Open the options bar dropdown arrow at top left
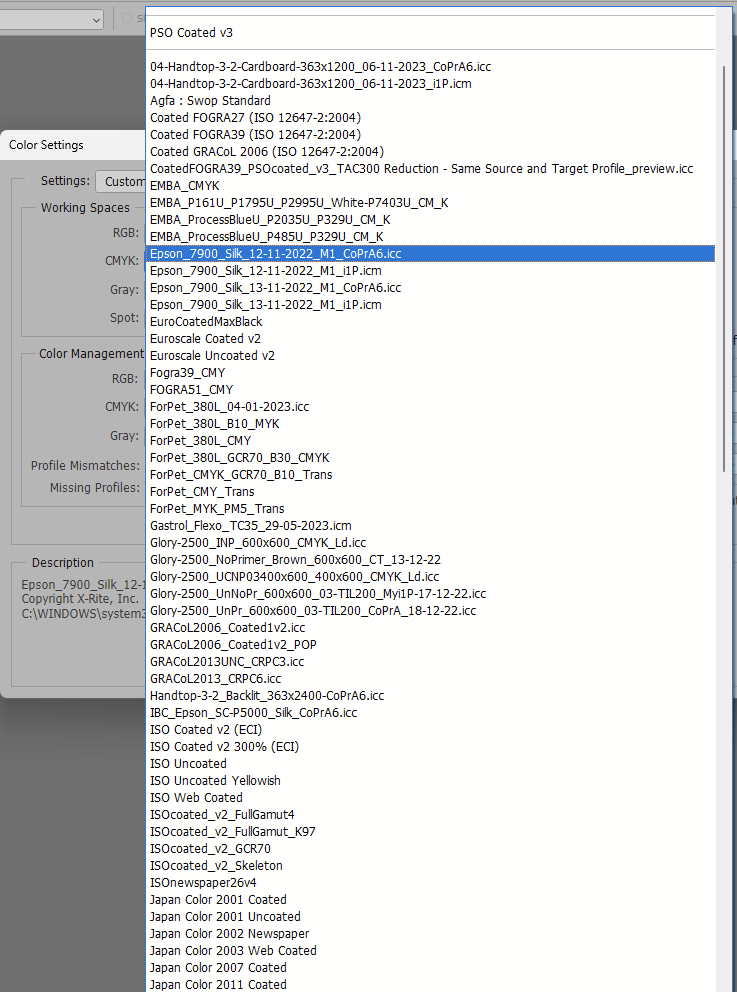The image size is (737, 992). [96, 20]
